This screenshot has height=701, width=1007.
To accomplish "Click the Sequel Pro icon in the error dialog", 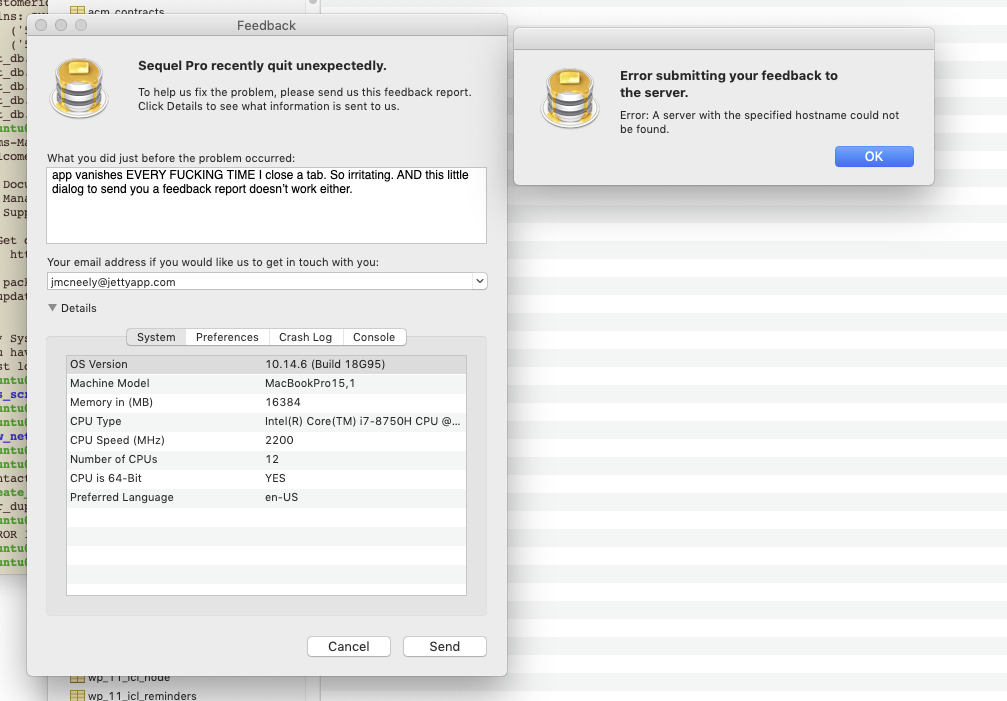I will 570,98.
